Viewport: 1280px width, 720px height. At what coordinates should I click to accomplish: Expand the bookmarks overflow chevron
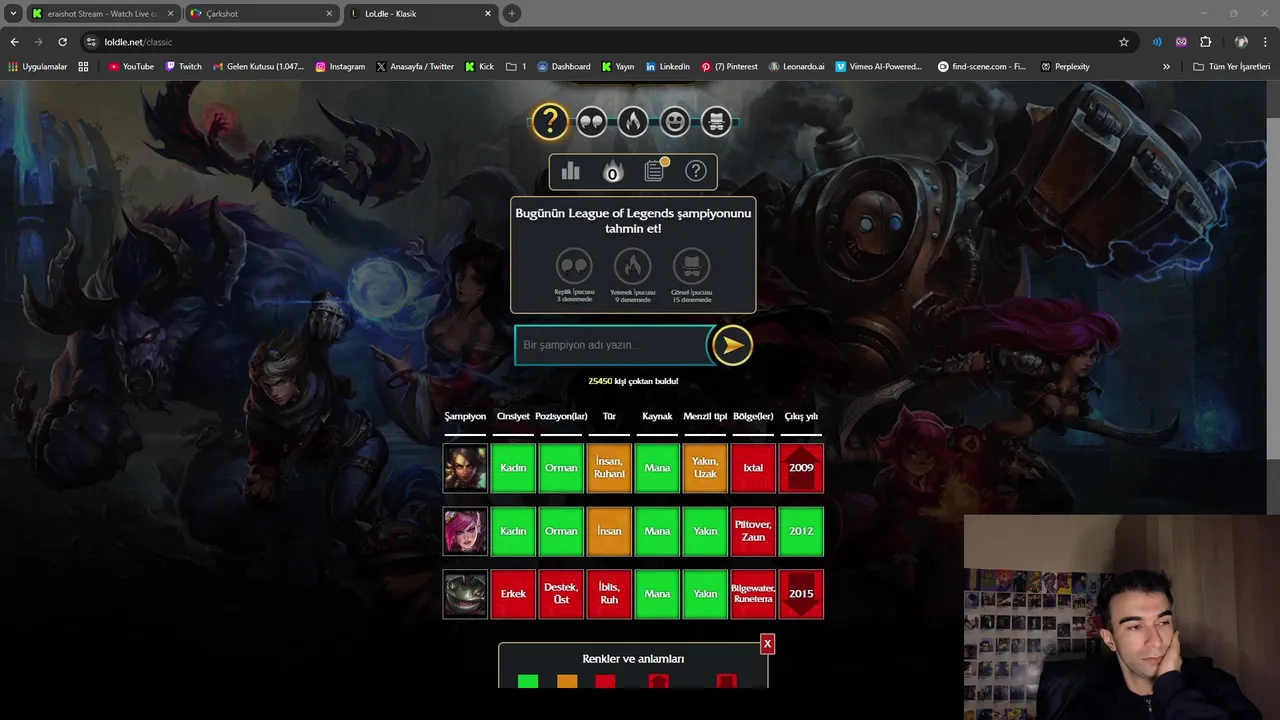pos(1166,67)
